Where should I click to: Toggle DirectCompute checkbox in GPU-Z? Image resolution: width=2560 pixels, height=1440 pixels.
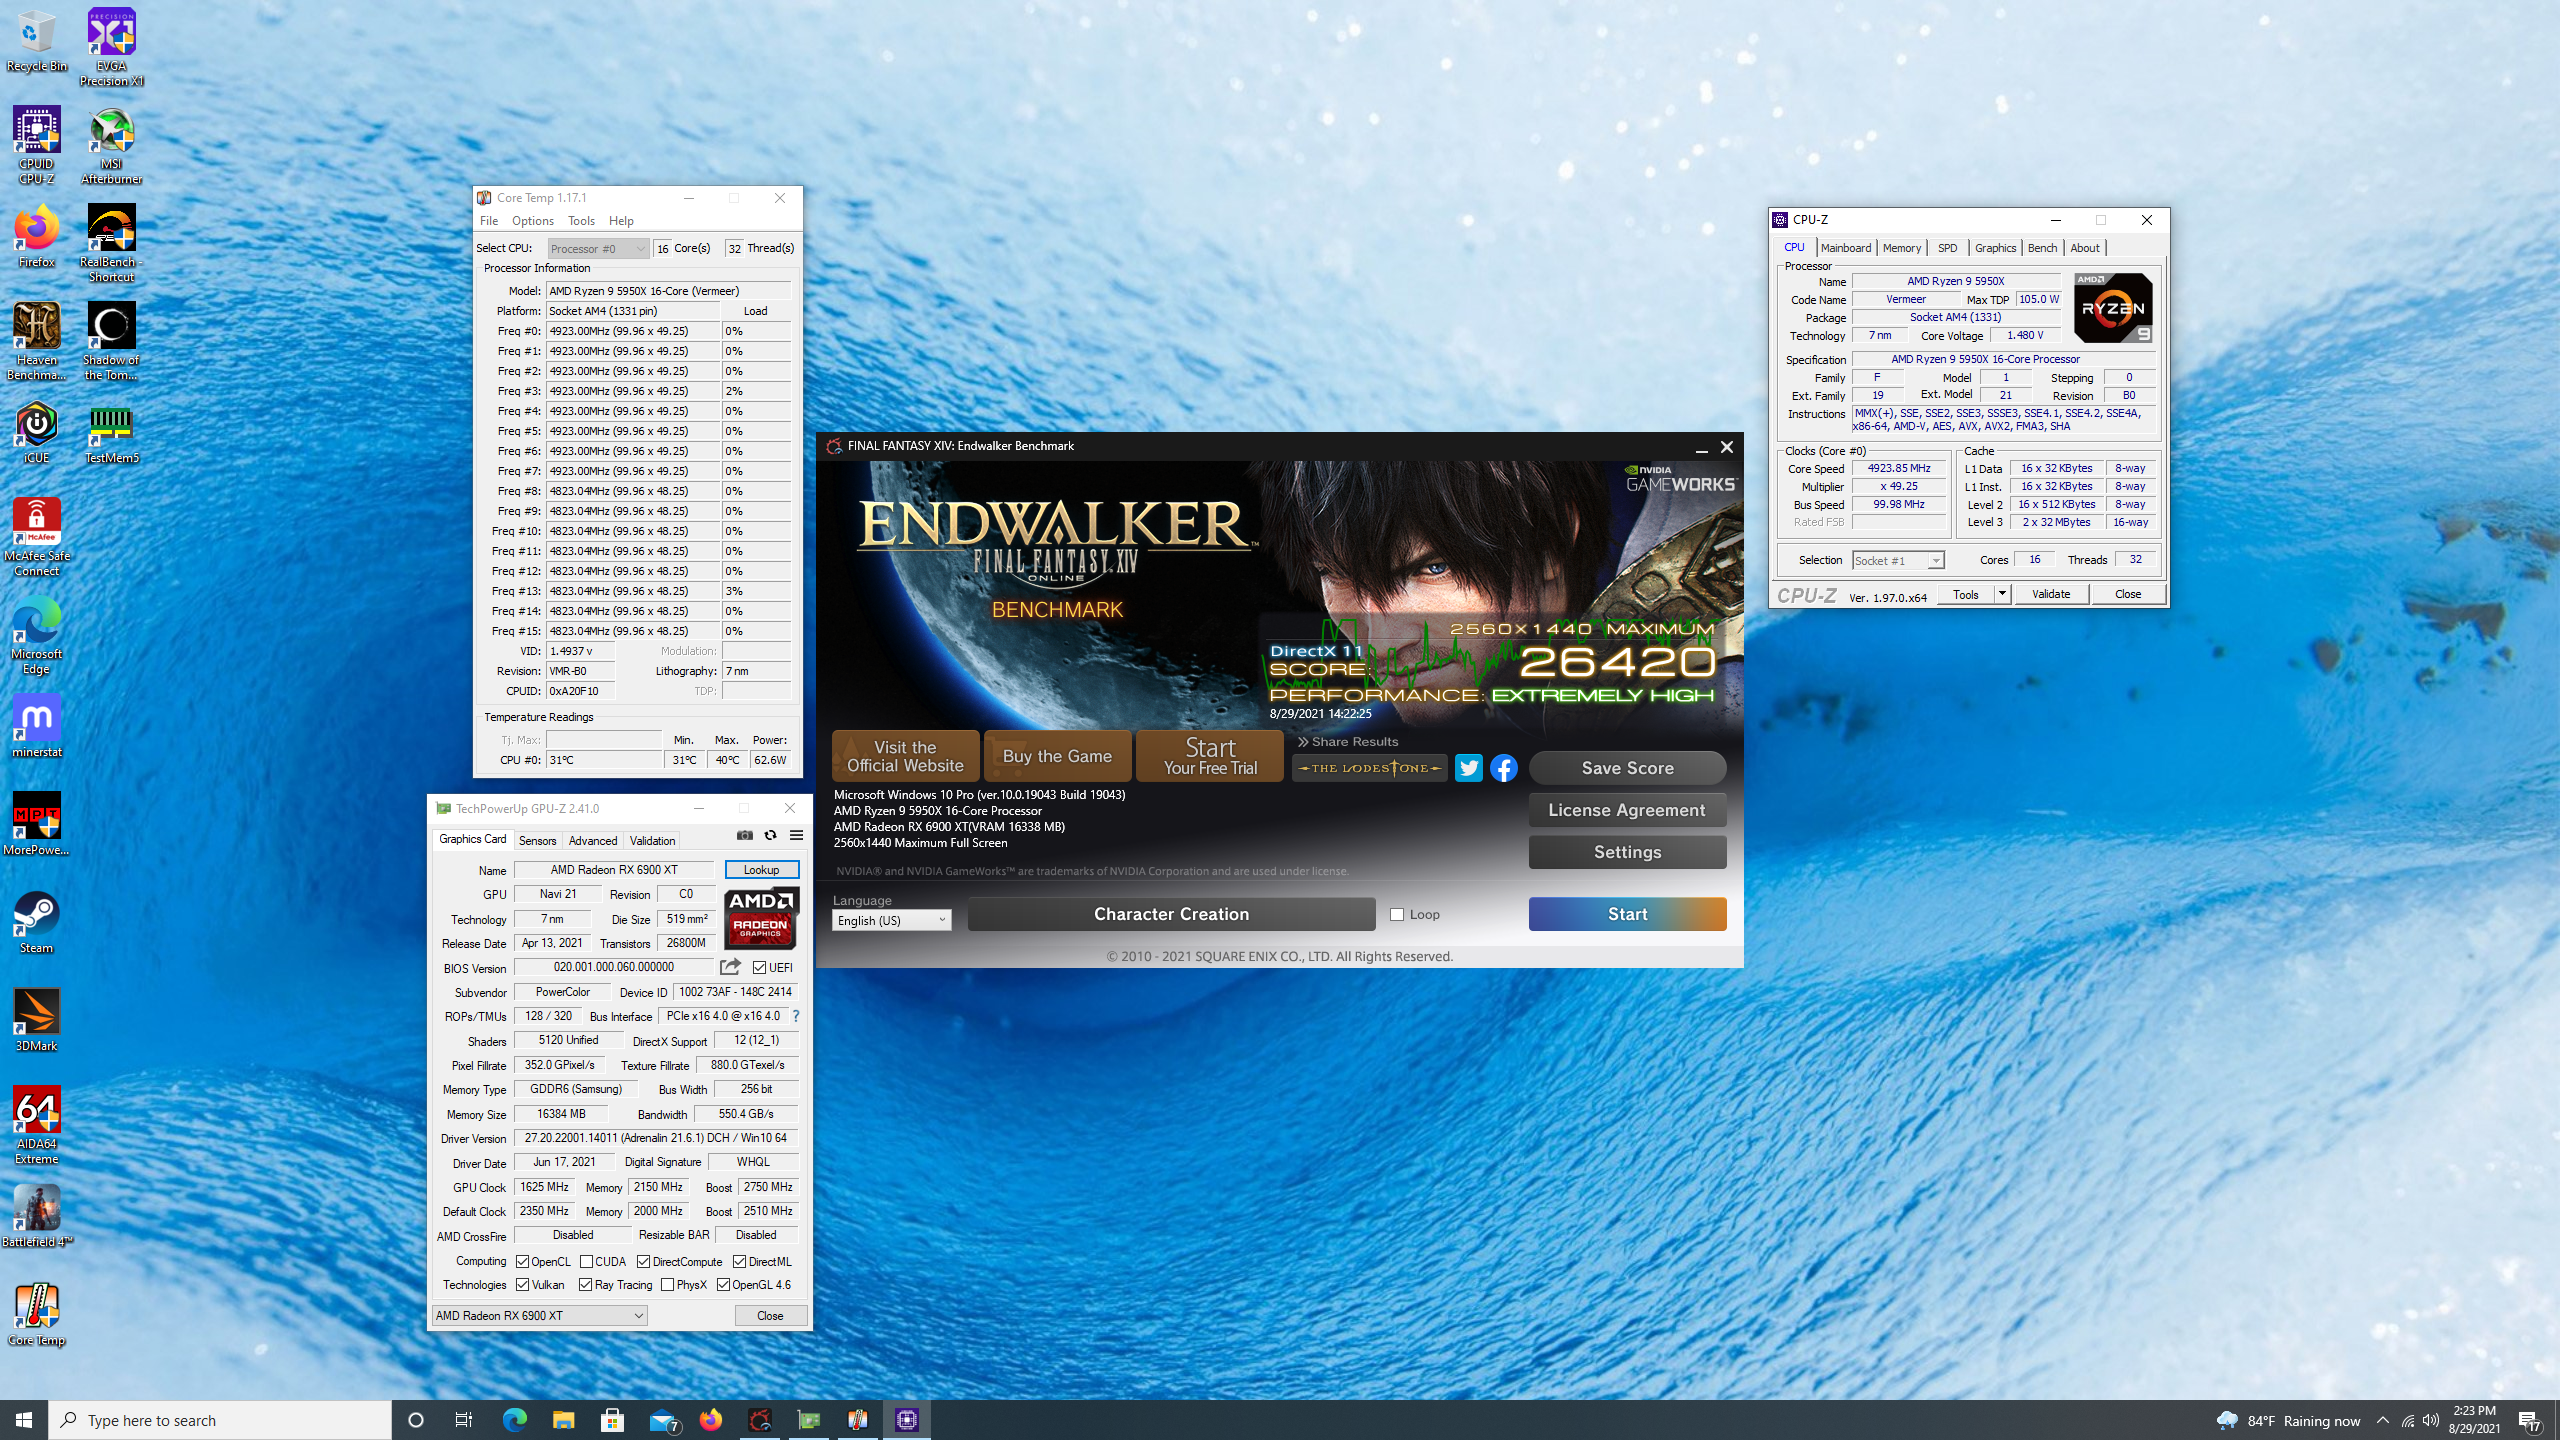644,1261
